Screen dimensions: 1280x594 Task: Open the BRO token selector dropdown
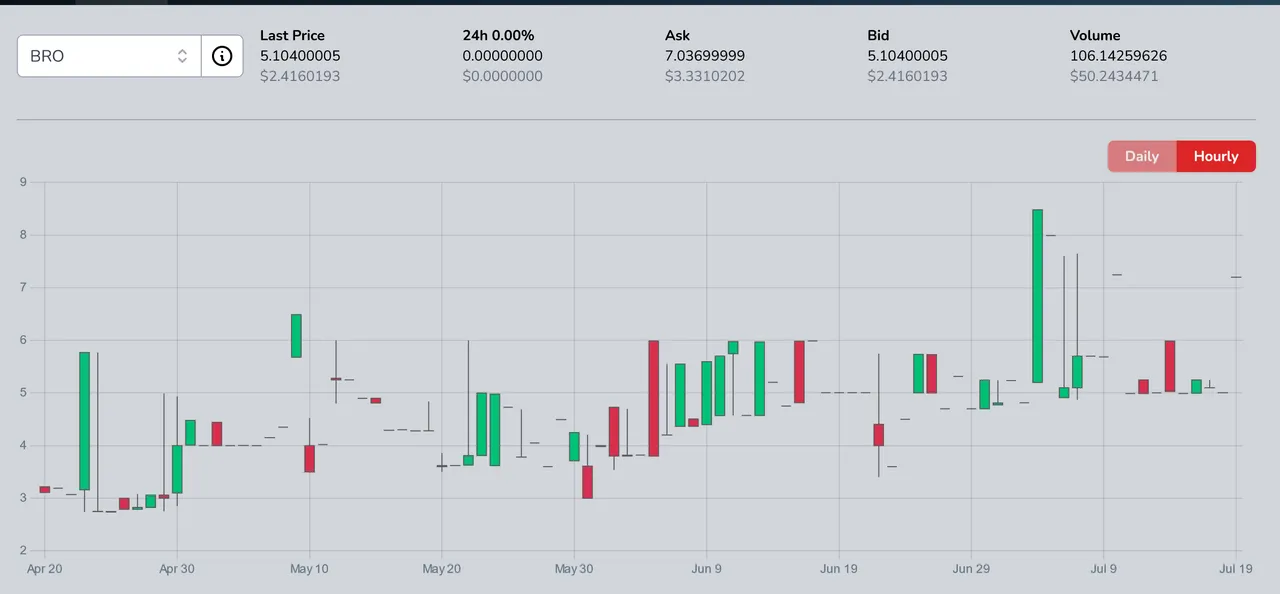click(109, 56)
